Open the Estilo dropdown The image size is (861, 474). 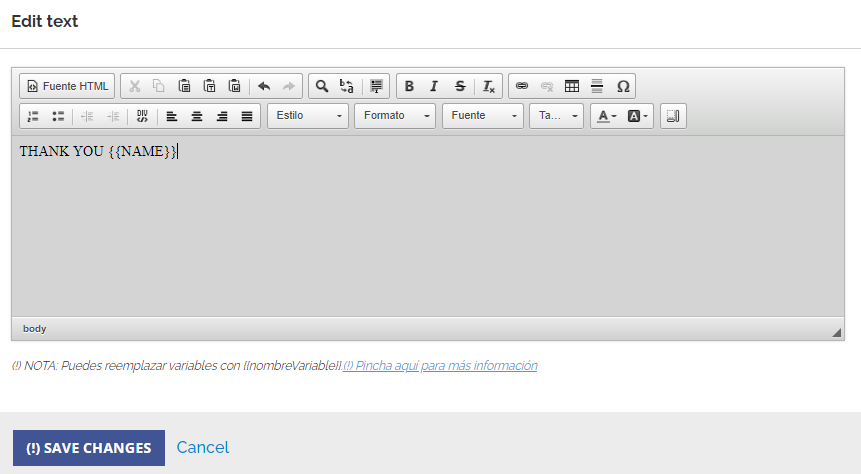pyautogui.click(x=308, y=116)
